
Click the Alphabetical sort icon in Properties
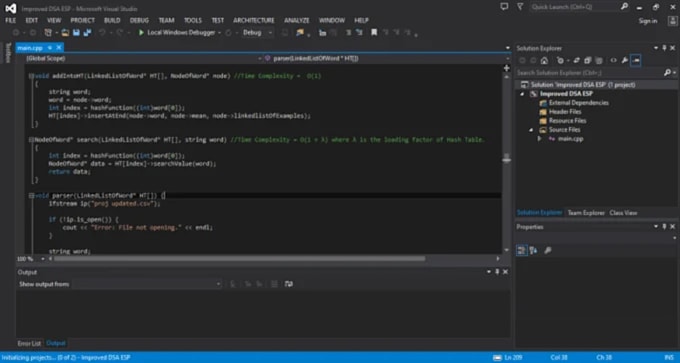pos(534,250)
